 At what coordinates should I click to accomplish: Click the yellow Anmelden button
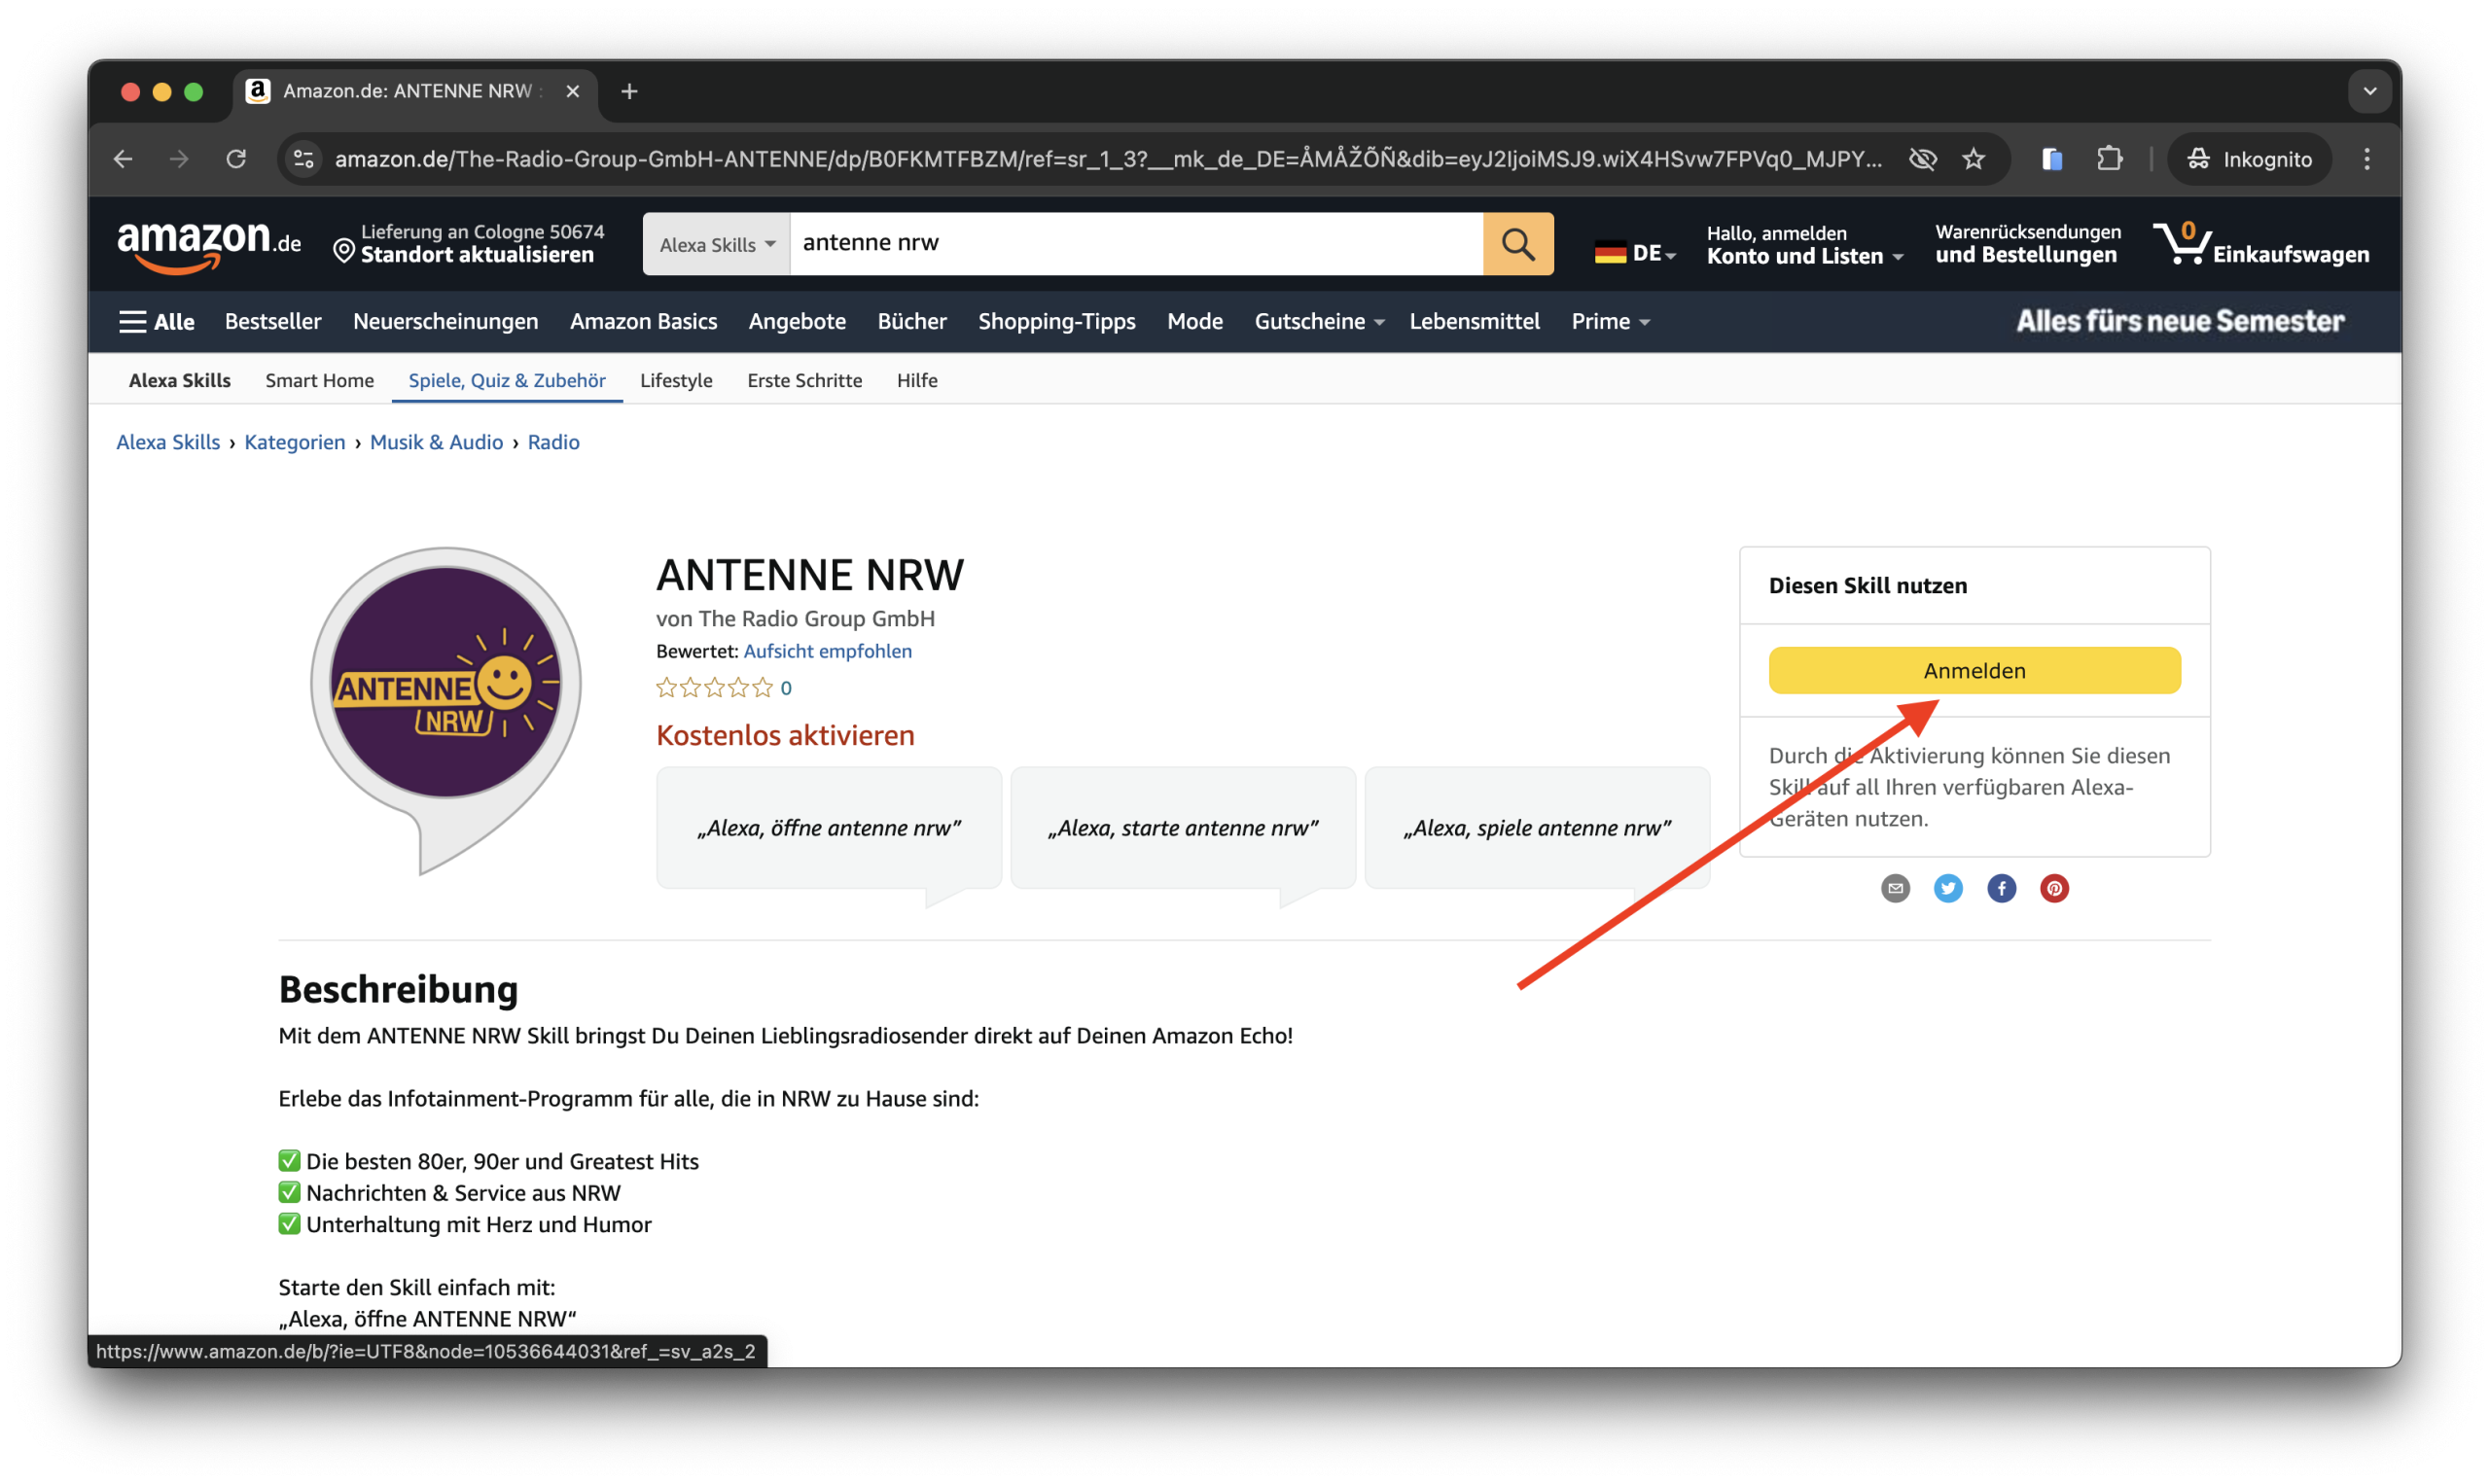pyautogui.click(x=1974, y=670)
